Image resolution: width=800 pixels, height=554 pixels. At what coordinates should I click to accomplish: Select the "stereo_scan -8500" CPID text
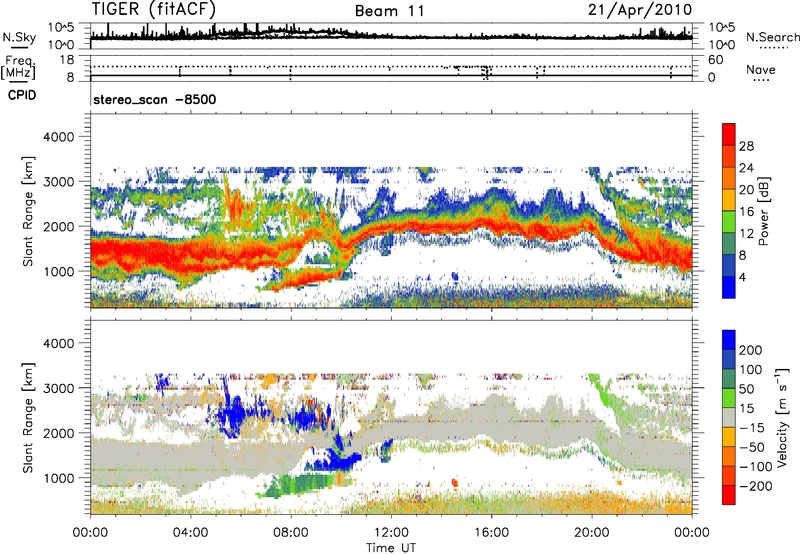155,99
